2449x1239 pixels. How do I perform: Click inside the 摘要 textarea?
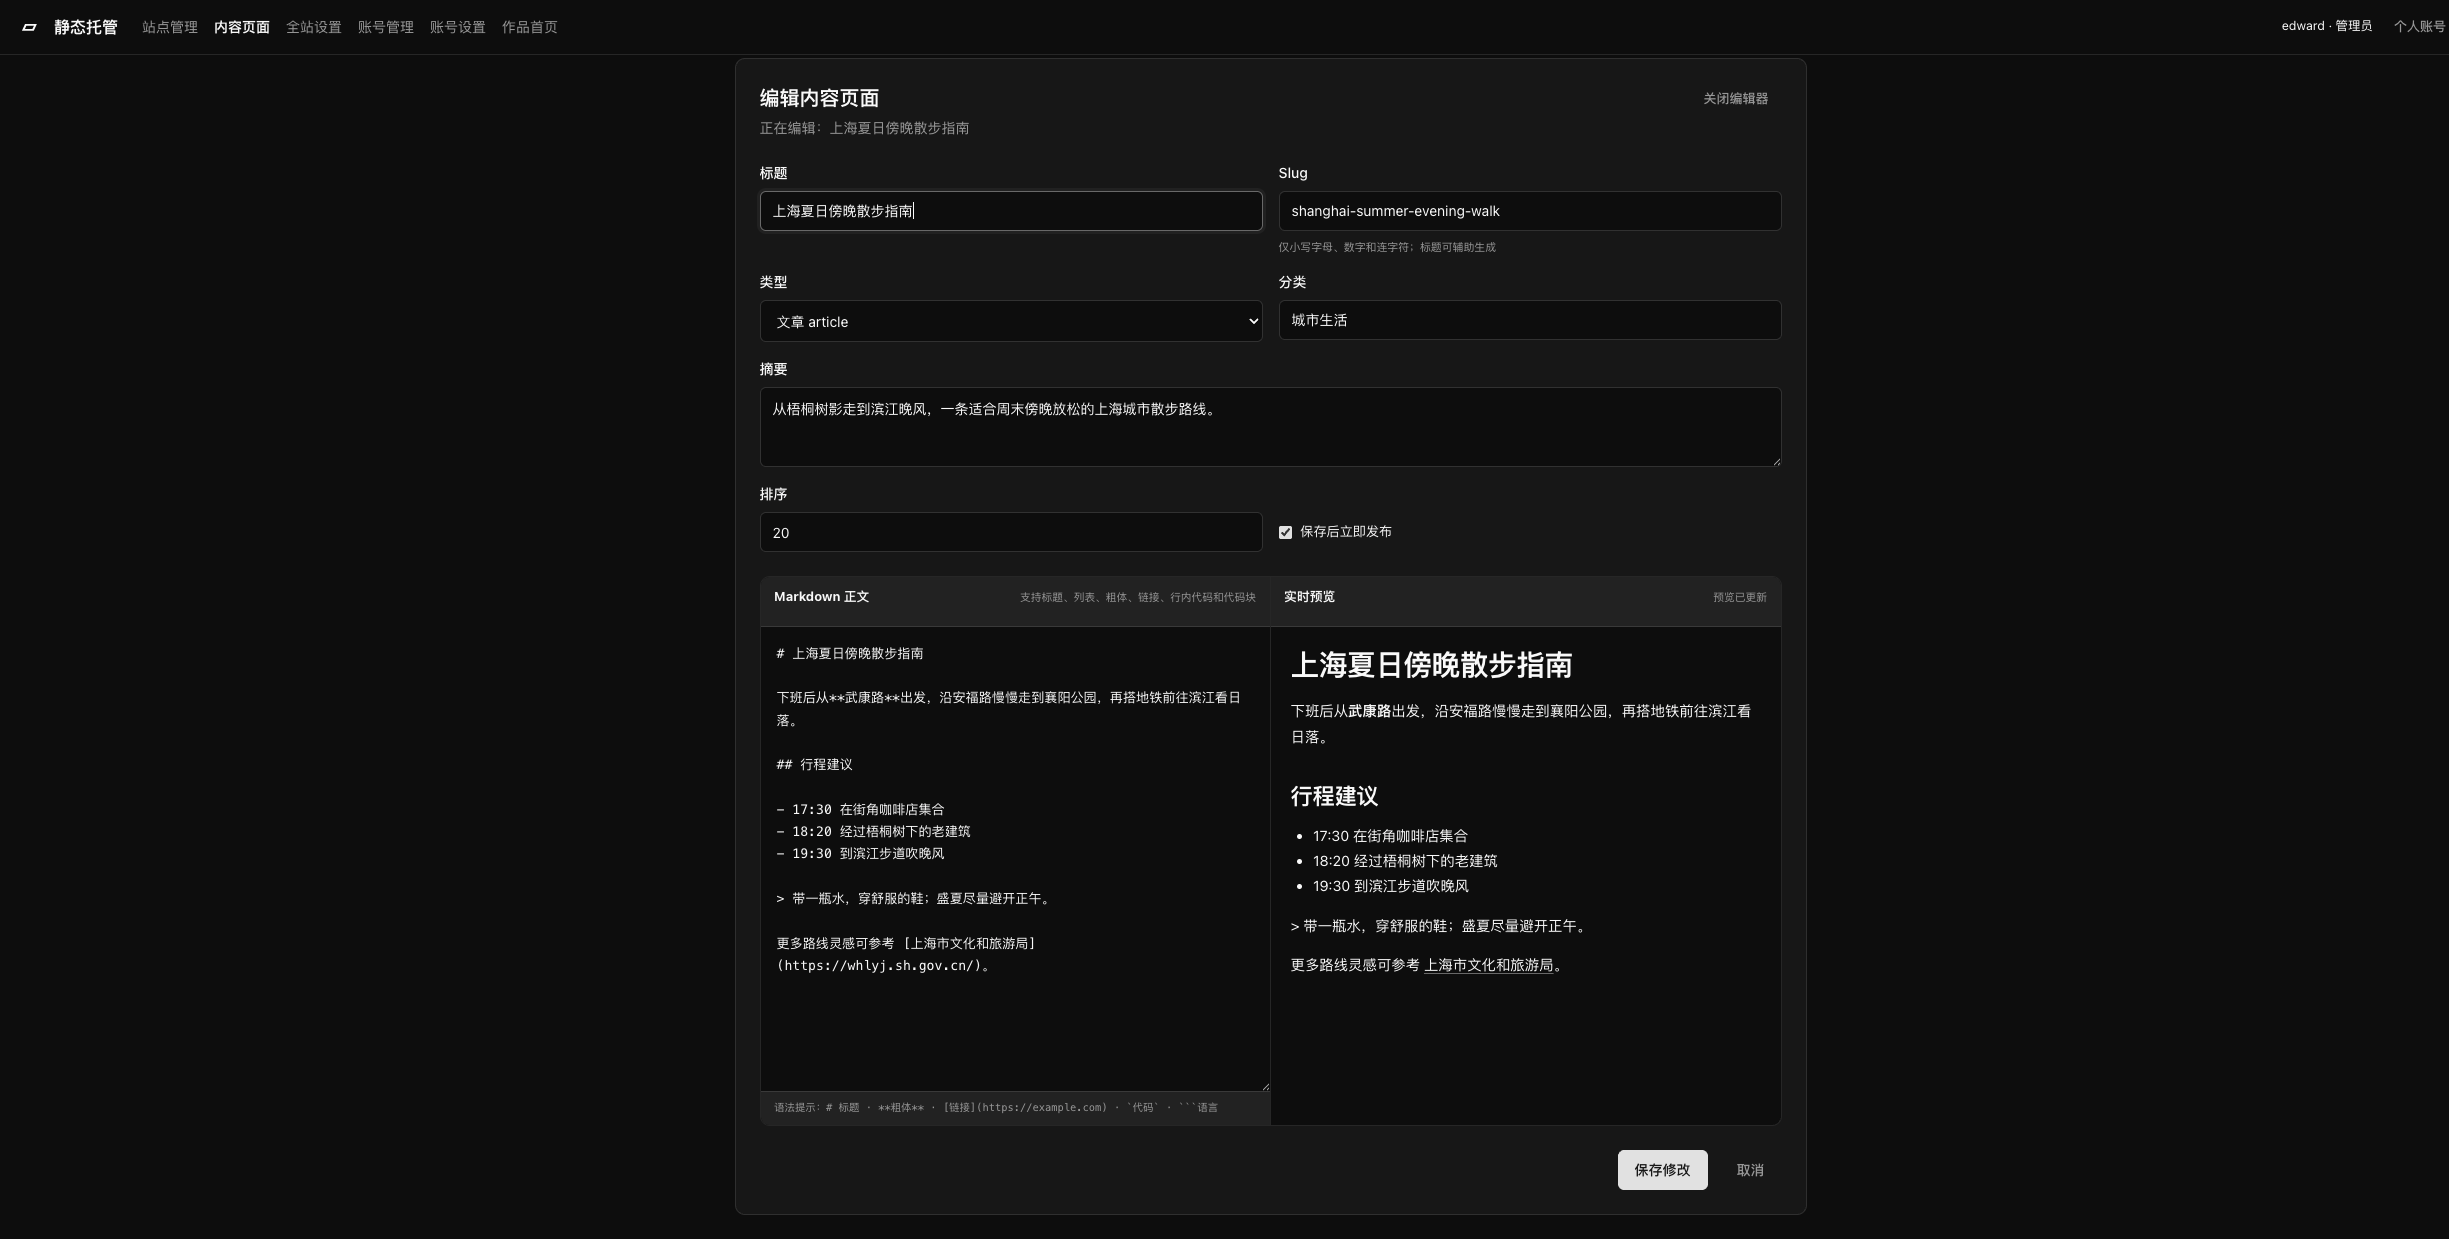[x=1270, y=427]
